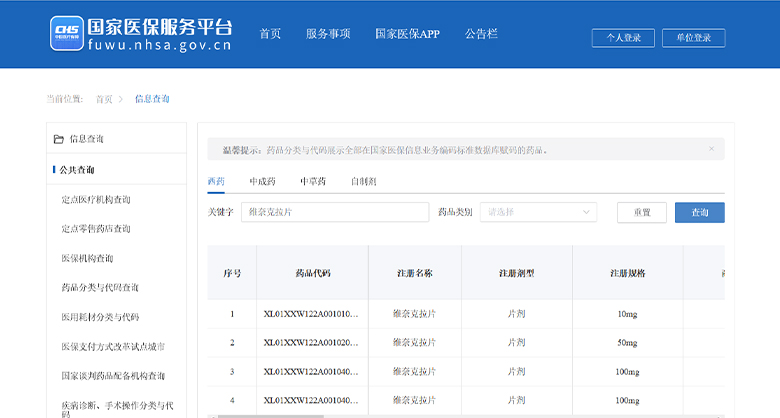The image size is (780, 418).
Task: Select 定点零售药店查询 in the sidebar
Action: tap(96, 229)
